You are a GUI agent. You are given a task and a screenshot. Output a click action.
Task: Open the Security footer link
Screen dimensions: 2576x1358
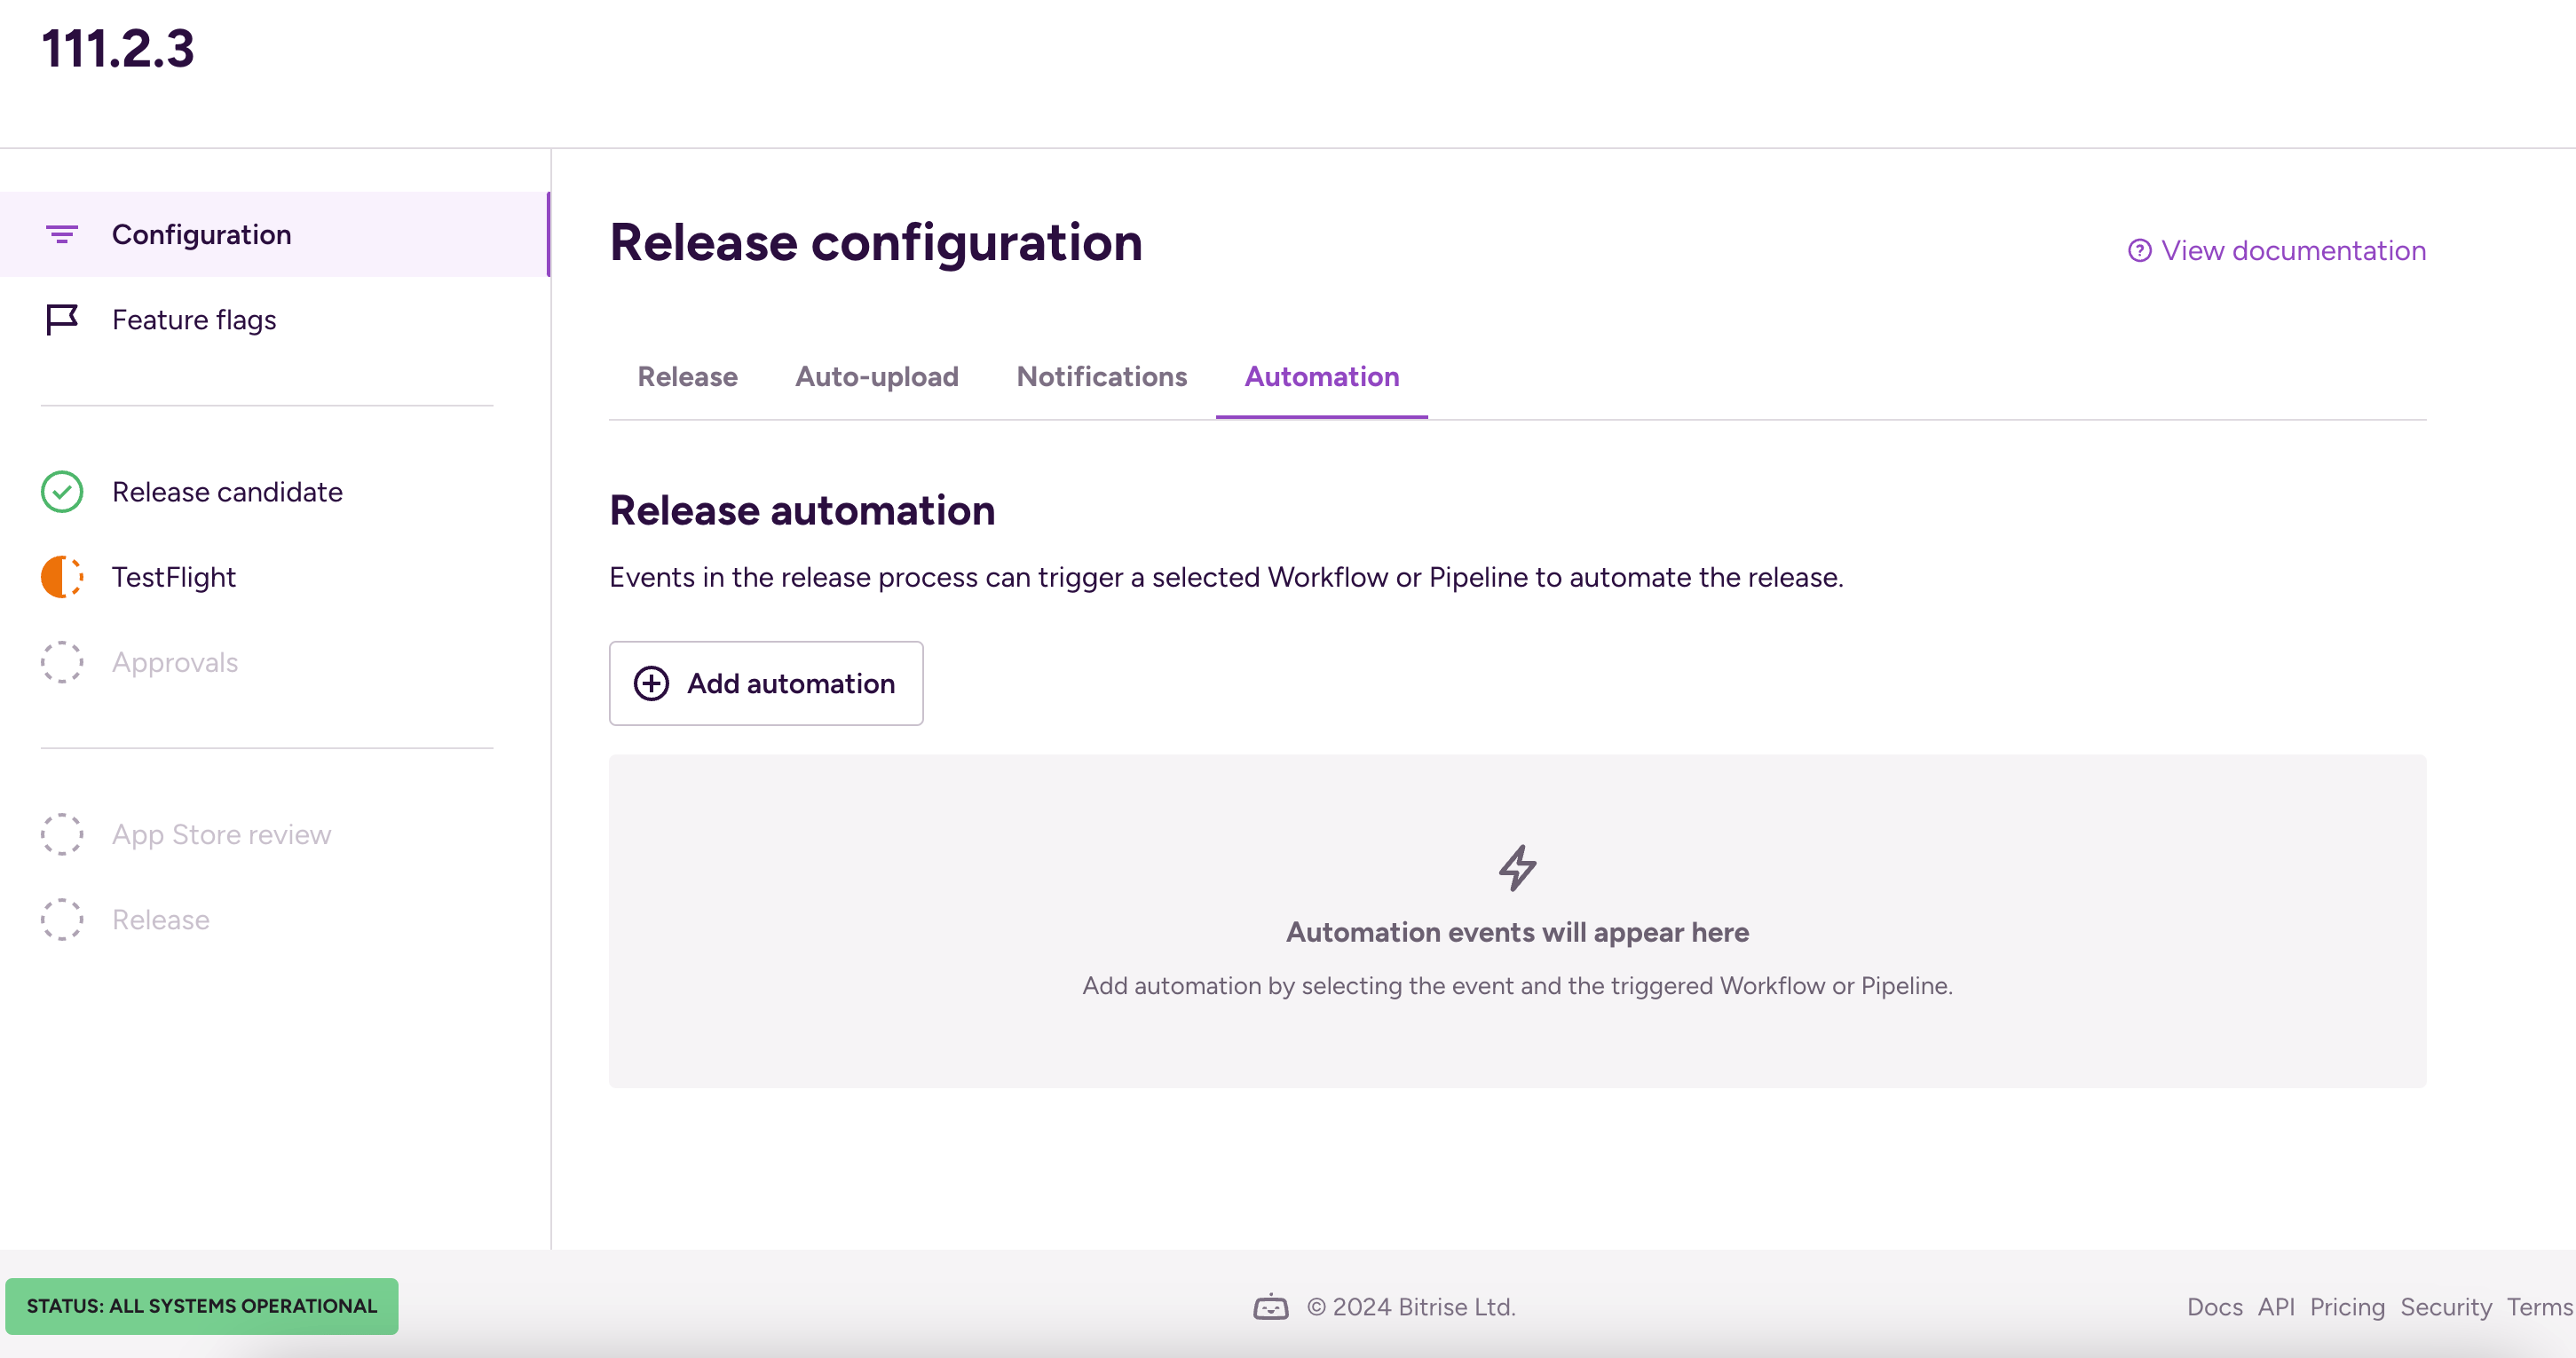pyautogui.click(x=2446, y=1307)
